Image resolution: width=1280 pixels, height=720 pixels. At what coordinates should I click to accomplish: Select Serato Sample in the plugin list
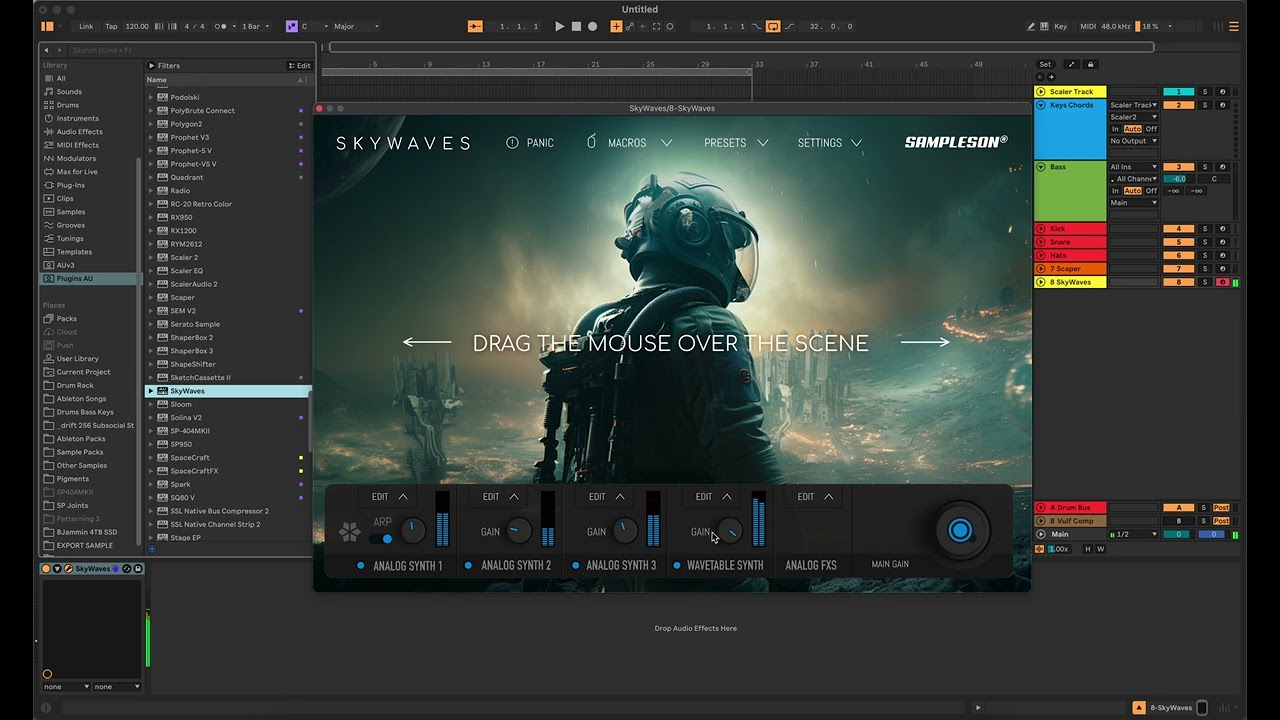click(194, 324)
